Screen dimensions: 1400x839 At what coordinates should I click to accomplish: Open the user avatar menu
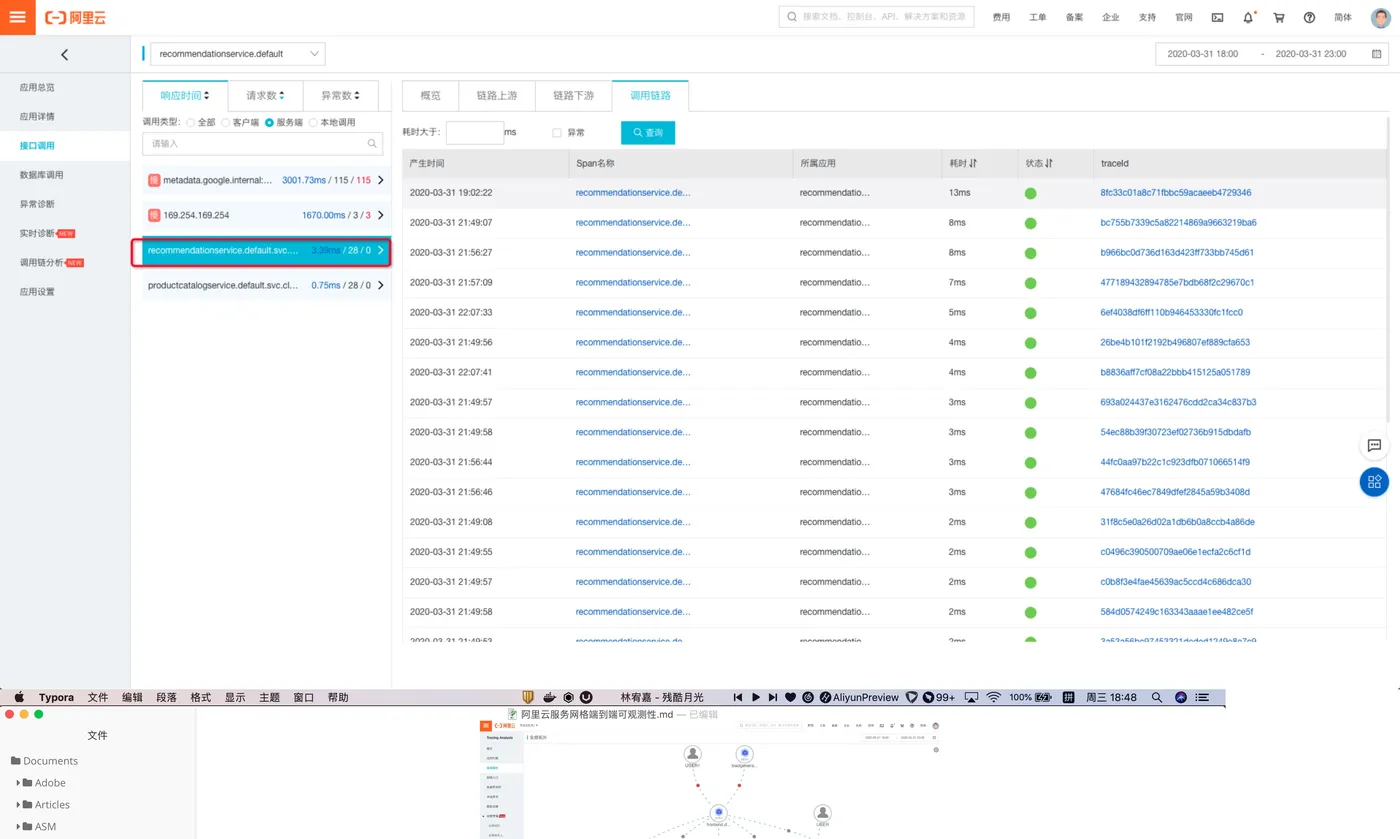click(x=1381, y=17)
